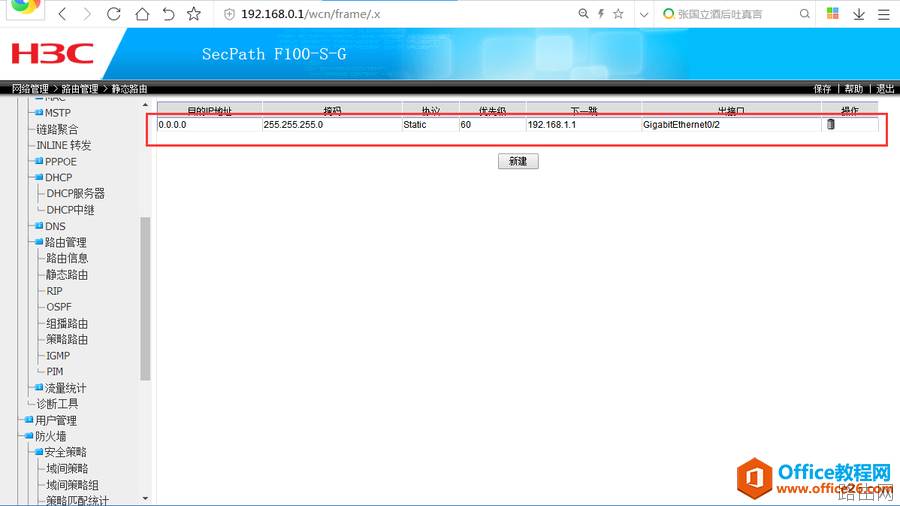Screen dimensions: 900x506
Task: Open 域间策略组 in the sidebar
Action: pyautogui.click(x=72, y=485)
